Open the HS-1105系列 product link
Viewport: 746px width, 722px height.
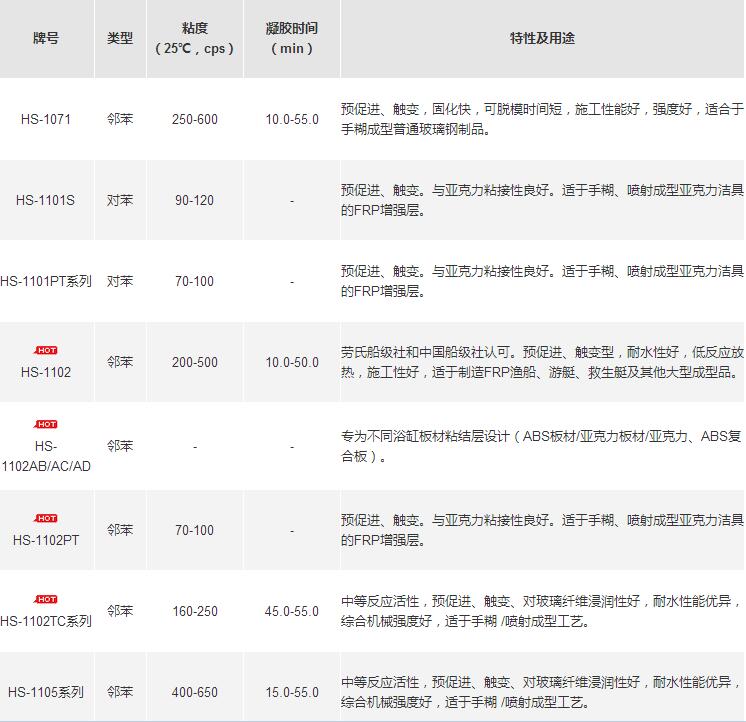tap(46, 692)
